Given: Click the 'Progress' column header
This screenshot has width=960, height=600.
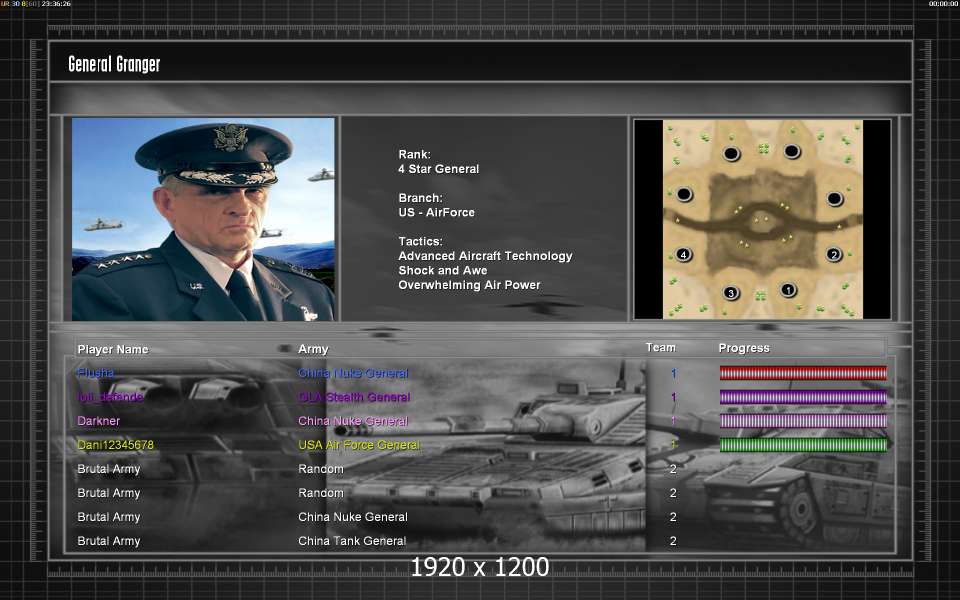Looking at the screenshot, I should [x=744, y=348].
